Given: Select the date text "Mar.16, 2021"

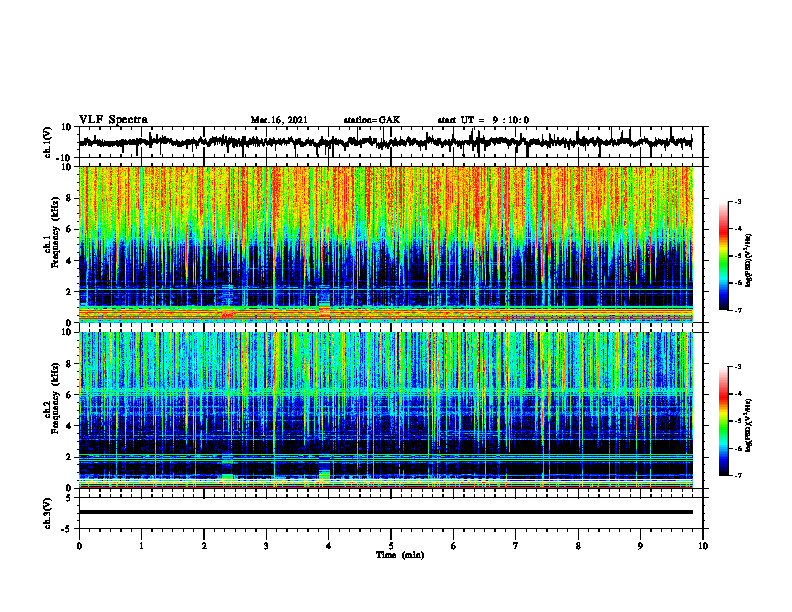Looking at the screenshot, I should click(x=279, y=120).
